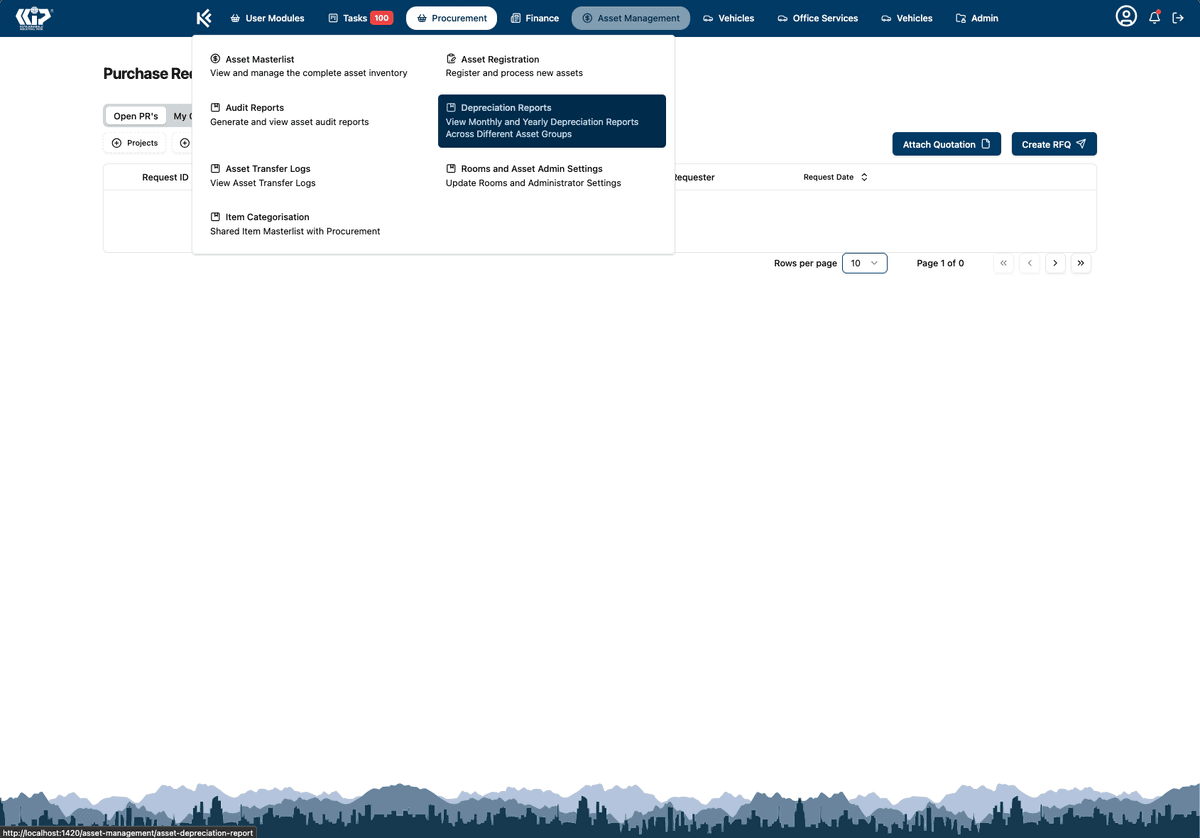Sort by Request Date using the sort arrows

pyautogui.click(x=864, y=177)
